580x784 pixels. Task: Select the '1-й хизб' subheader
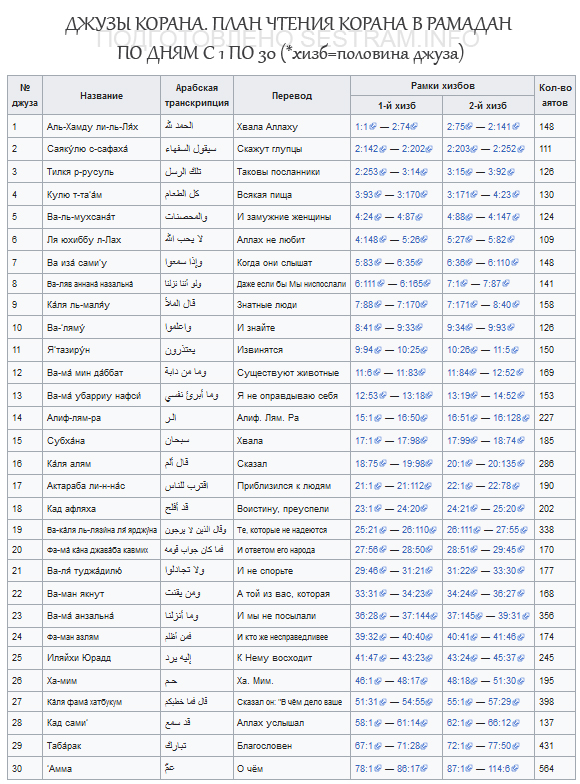(396, 106)
